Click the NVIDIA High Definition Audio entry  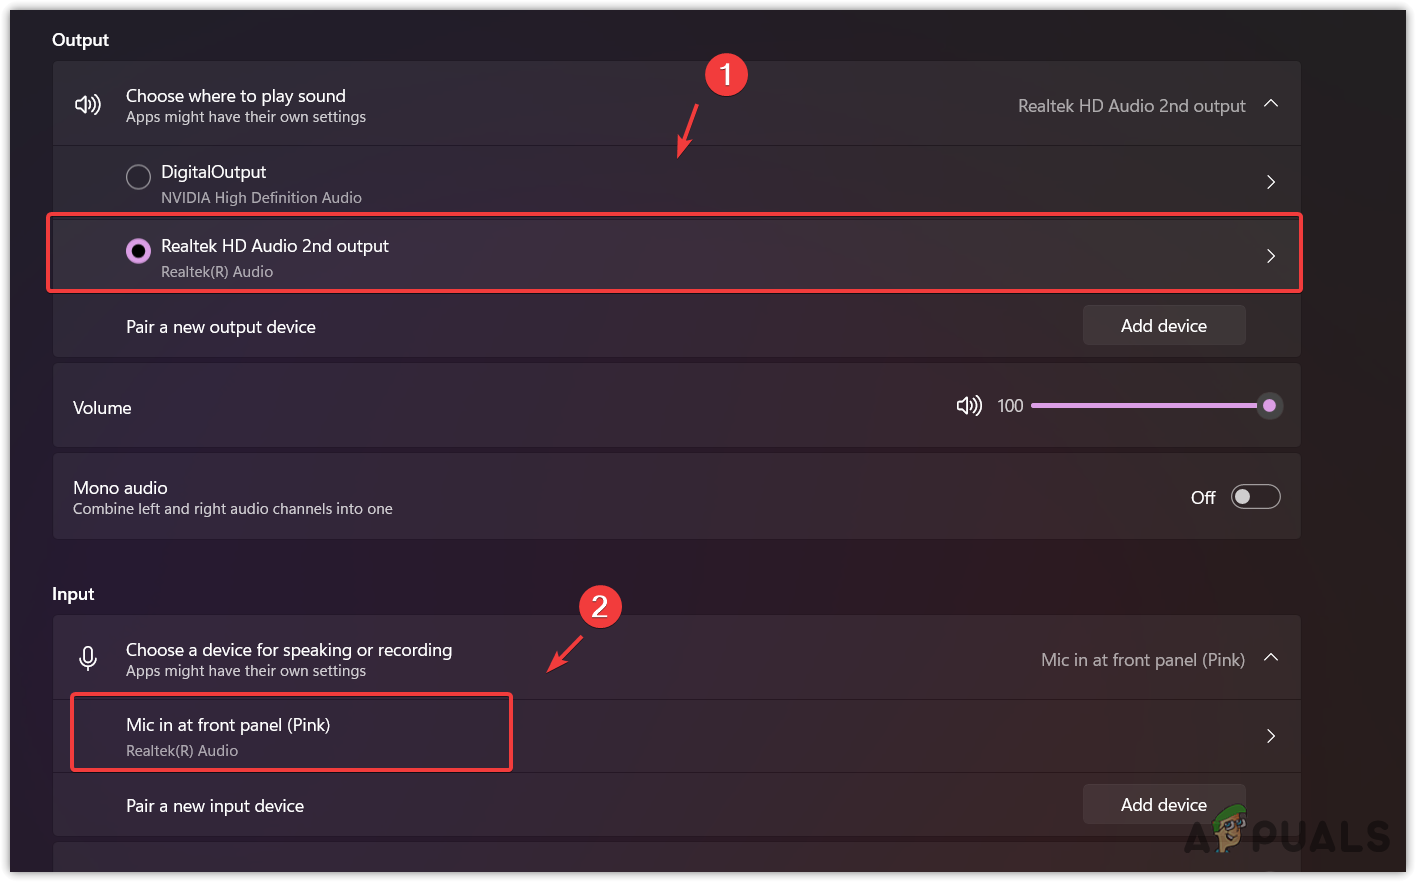pyautogui.click(x=261, y=198)
